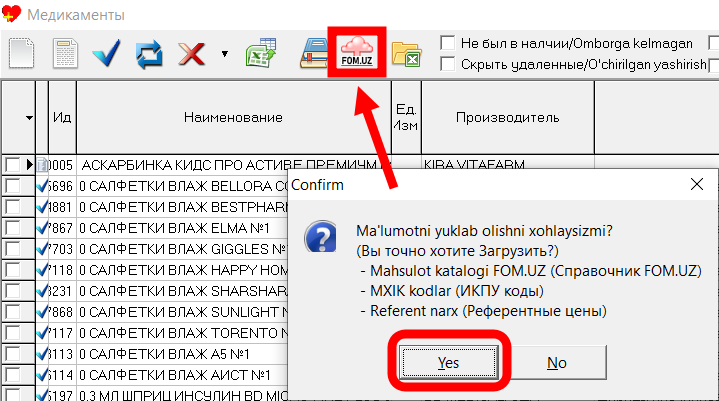Click the Ед. Изм column header
The width and height of the screenshot is (719, 401).
pyautogui.click(x=406, y=117)
